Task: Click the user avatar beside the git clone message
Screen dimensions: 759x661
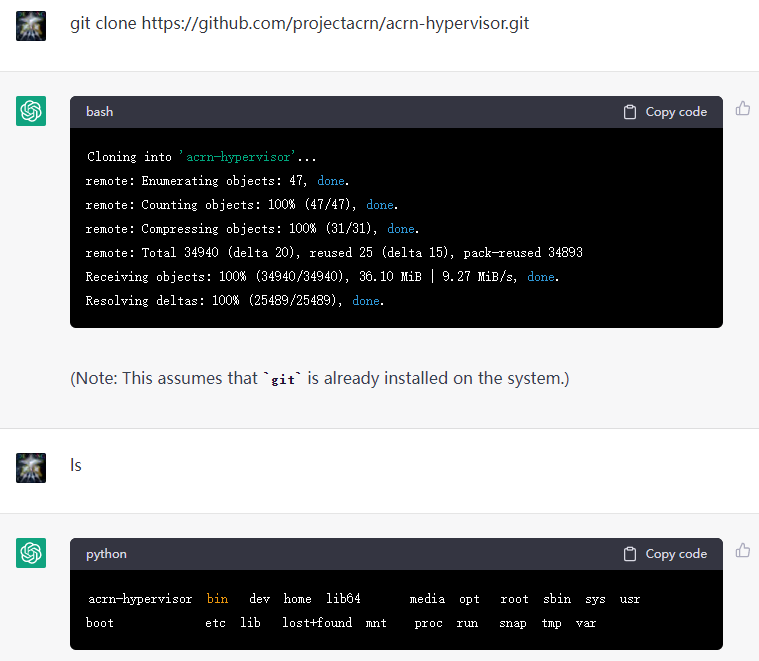Action: 31,25
